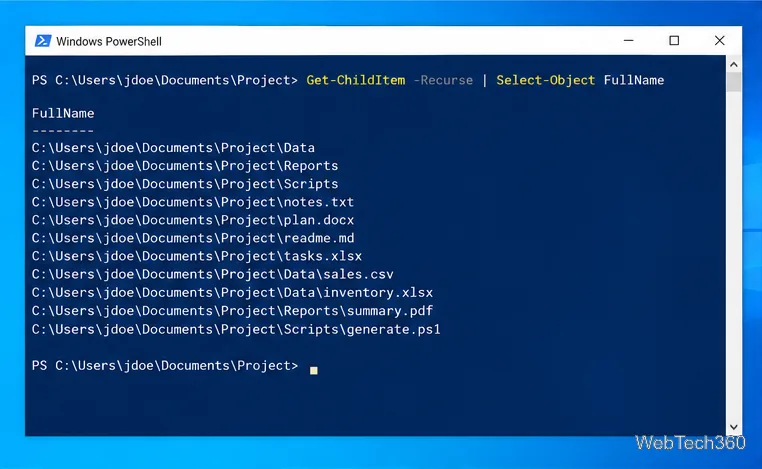Click the scrollbar down arrow

(734, 427)
